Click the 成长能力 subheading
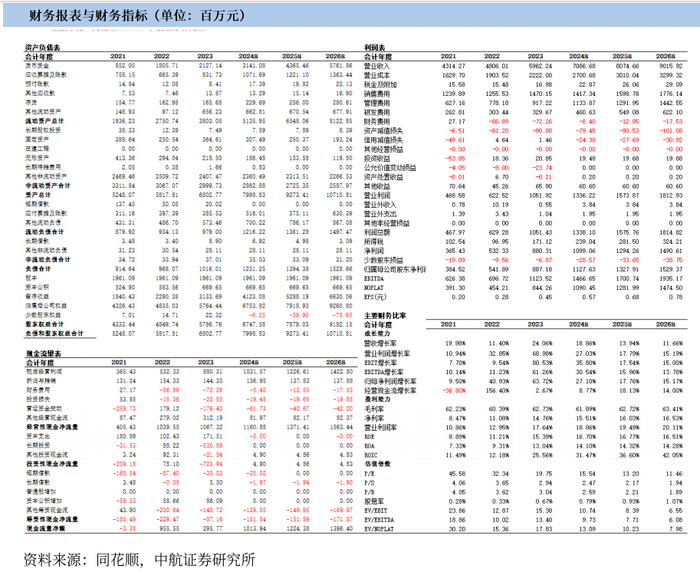Viewport: 700px width, 572px height. coord(377,334)
